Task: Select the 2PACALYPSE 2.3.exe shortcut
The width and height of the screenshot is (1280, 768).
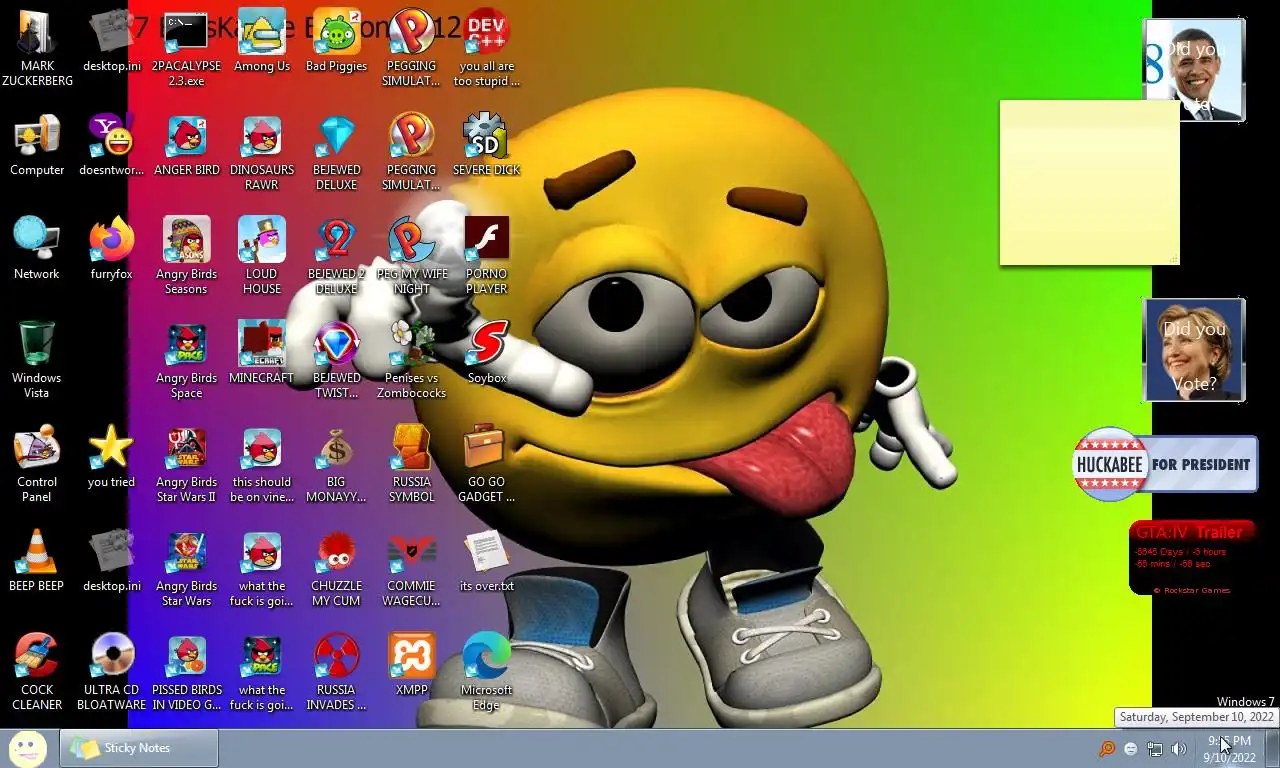Action: pos(186,47)
